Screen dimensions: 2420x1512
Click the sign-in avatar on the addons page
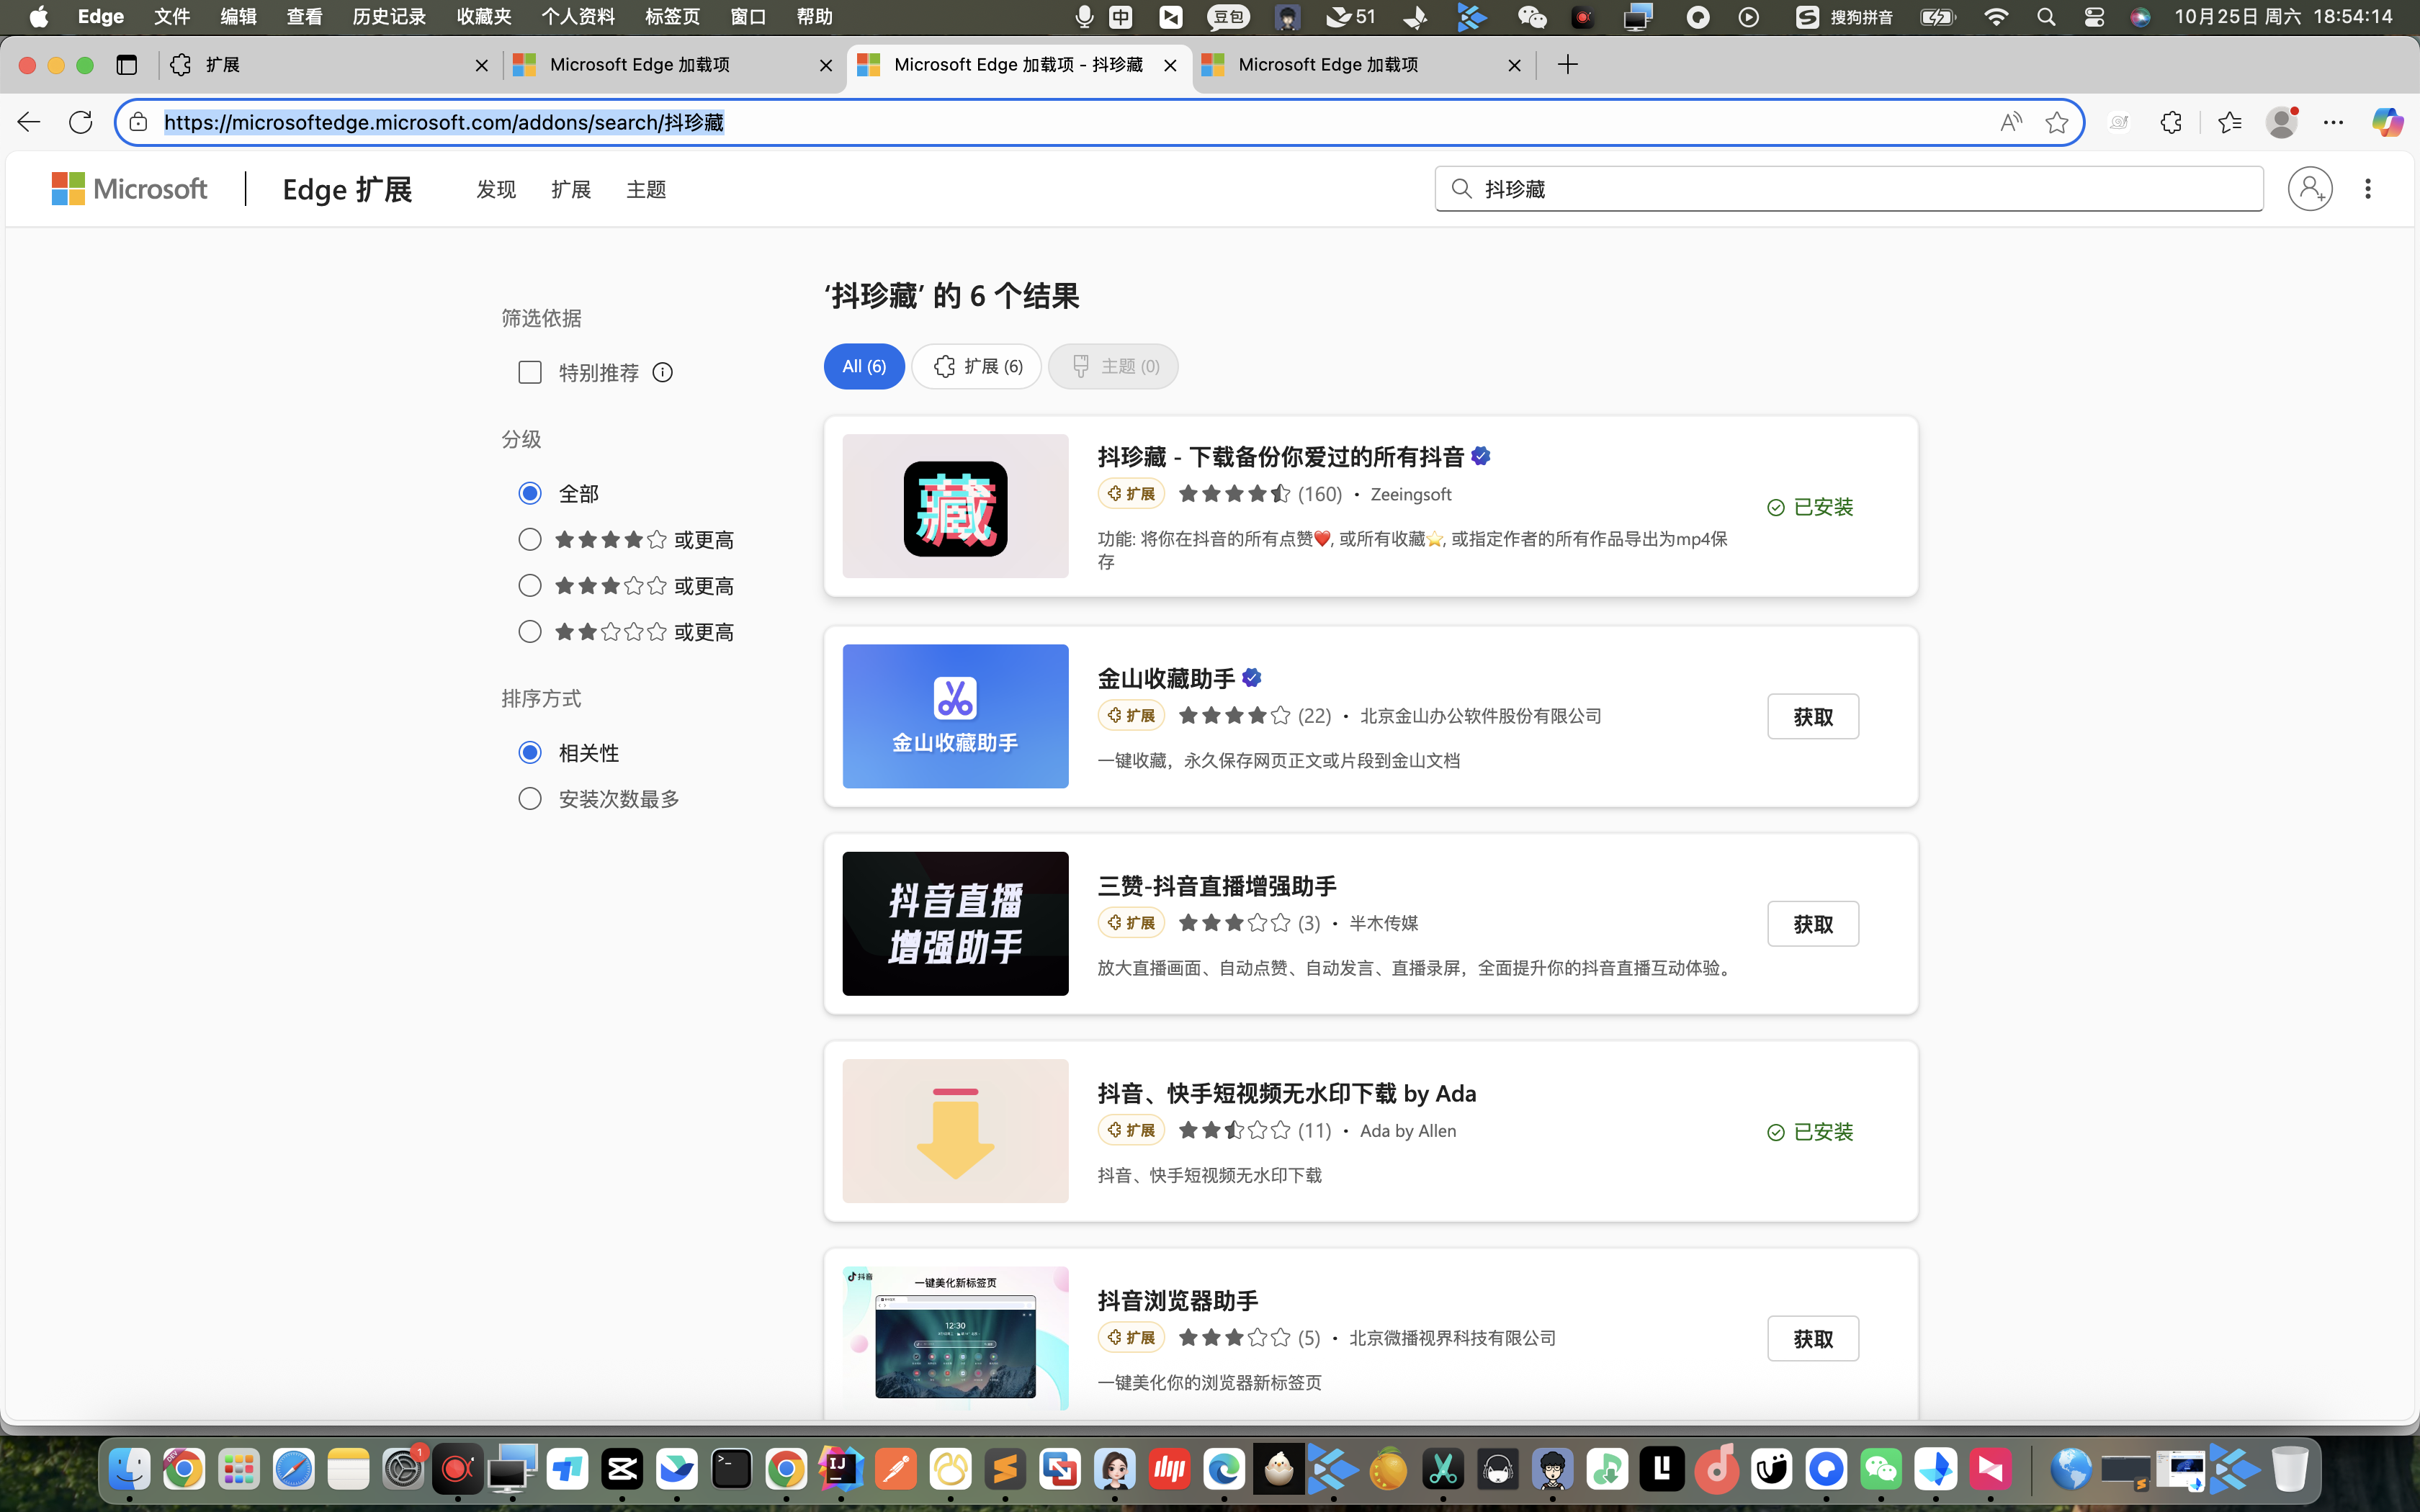coord(2310,188)
